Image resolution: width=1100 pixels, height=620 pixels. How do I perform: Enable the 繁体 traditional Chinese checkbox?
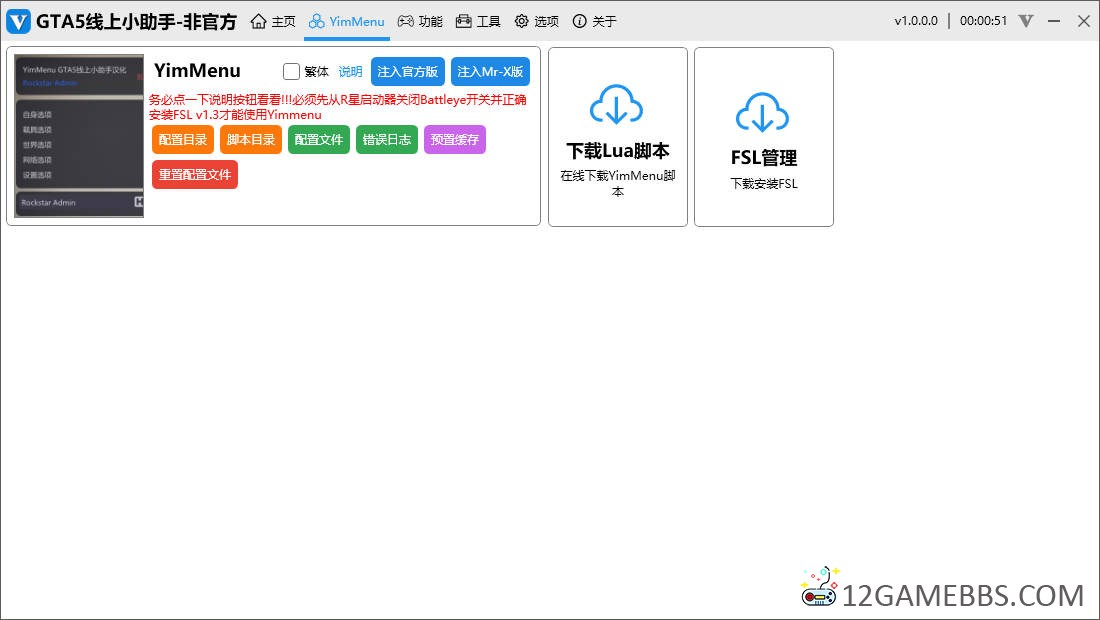tap(291, 72)
